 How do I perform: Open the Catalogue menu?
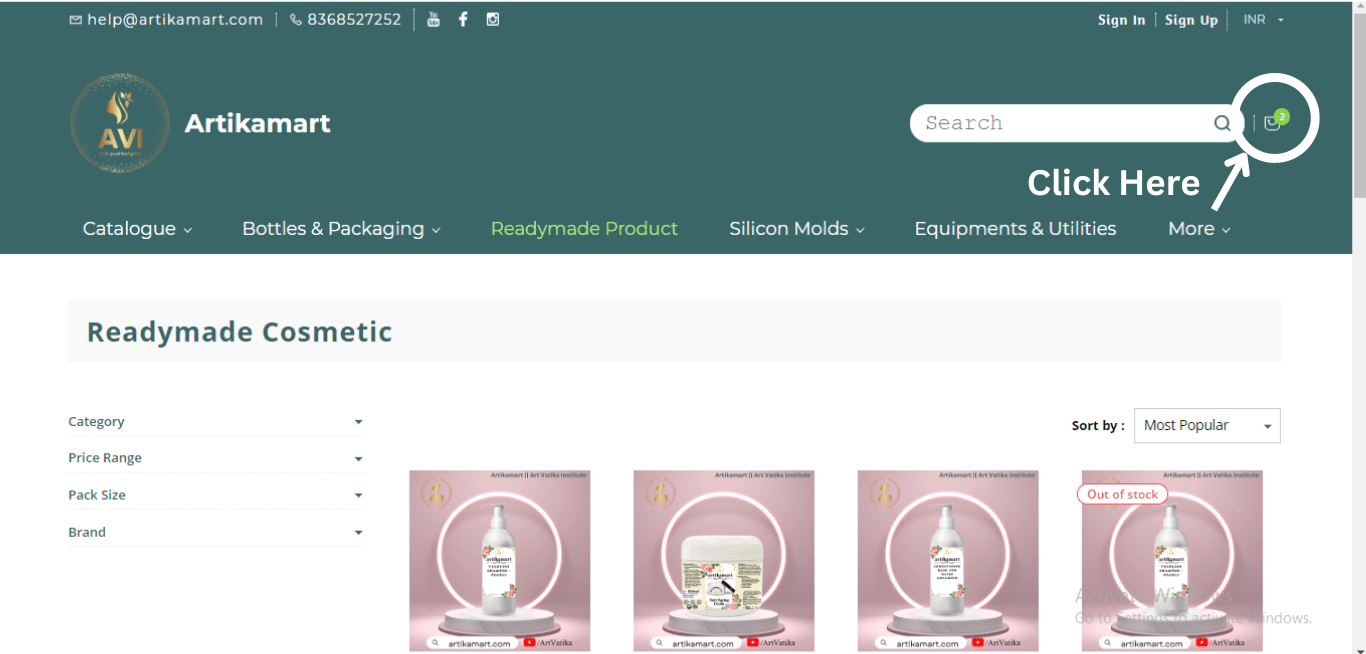coord(137,229)
